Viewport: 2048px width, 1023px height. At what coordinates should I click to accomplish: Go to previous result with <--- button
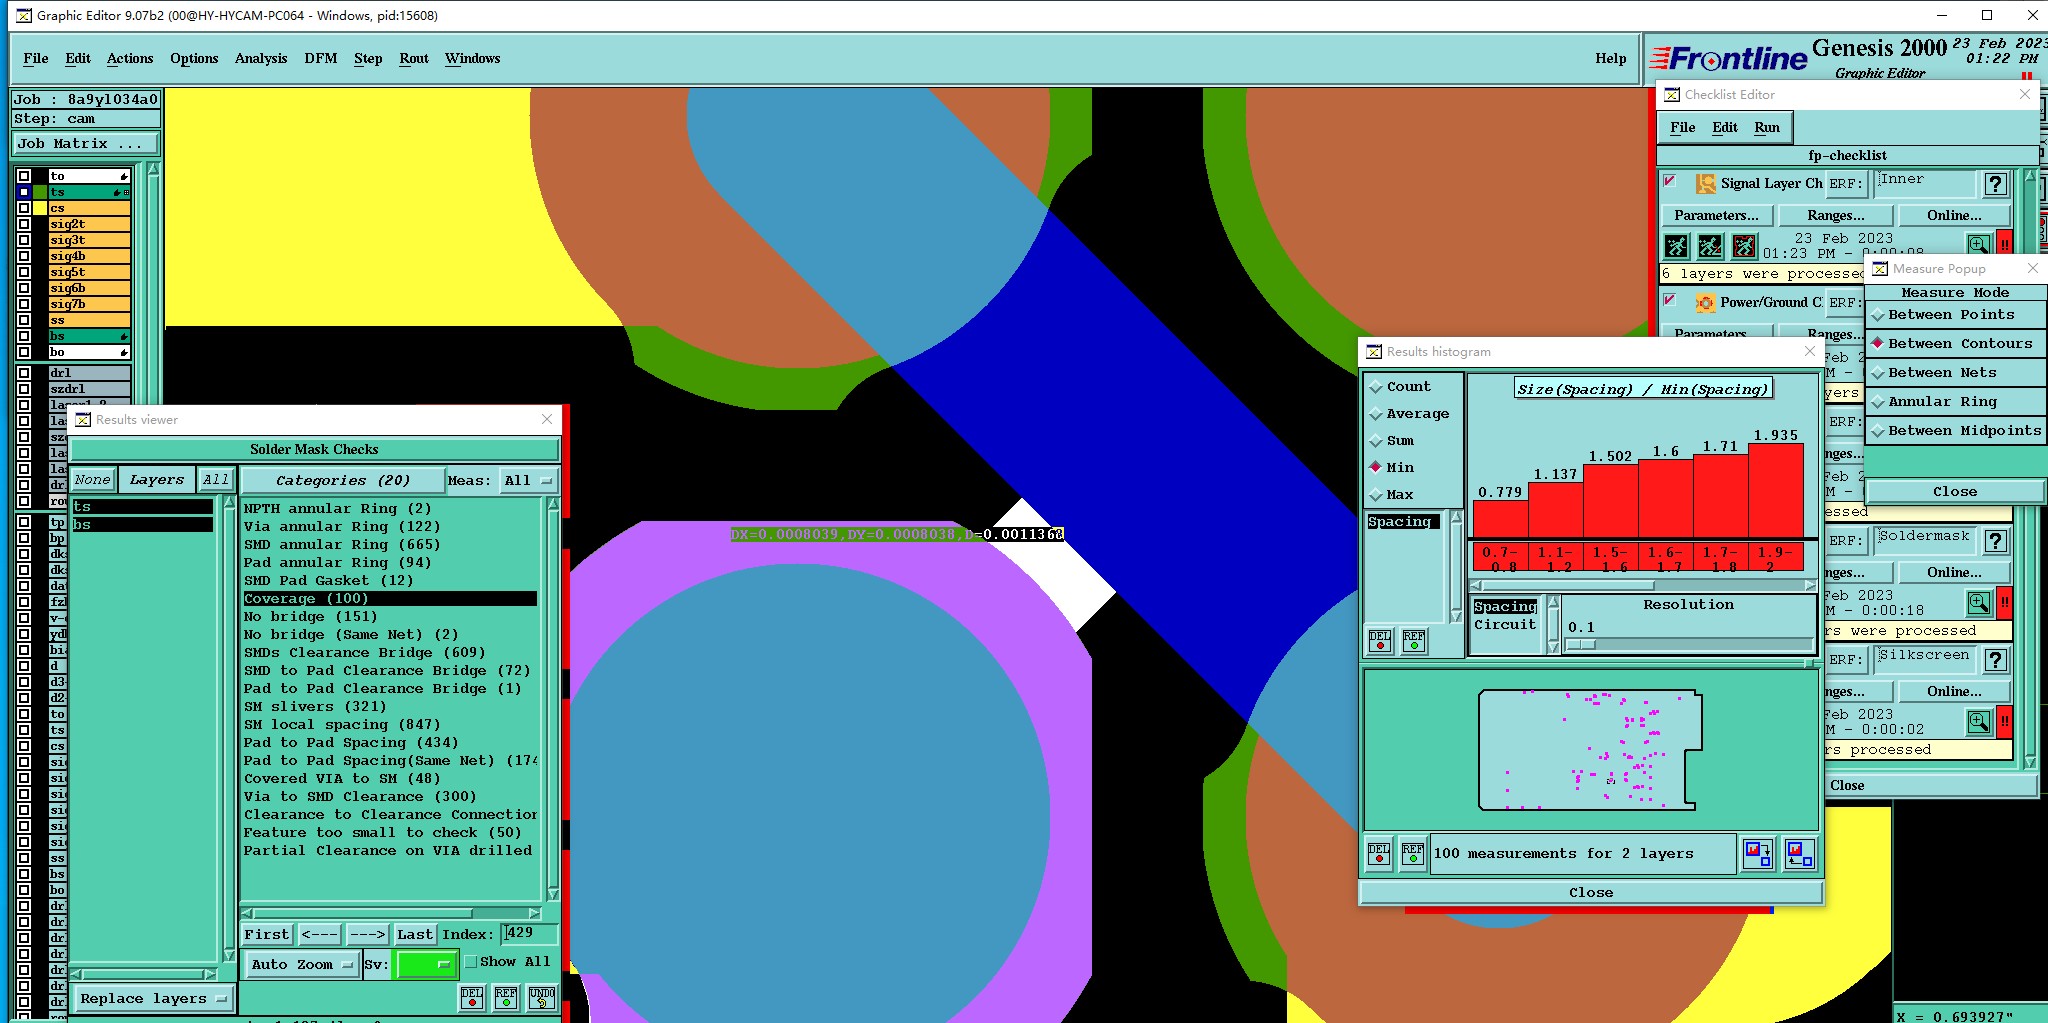(319, 935)
